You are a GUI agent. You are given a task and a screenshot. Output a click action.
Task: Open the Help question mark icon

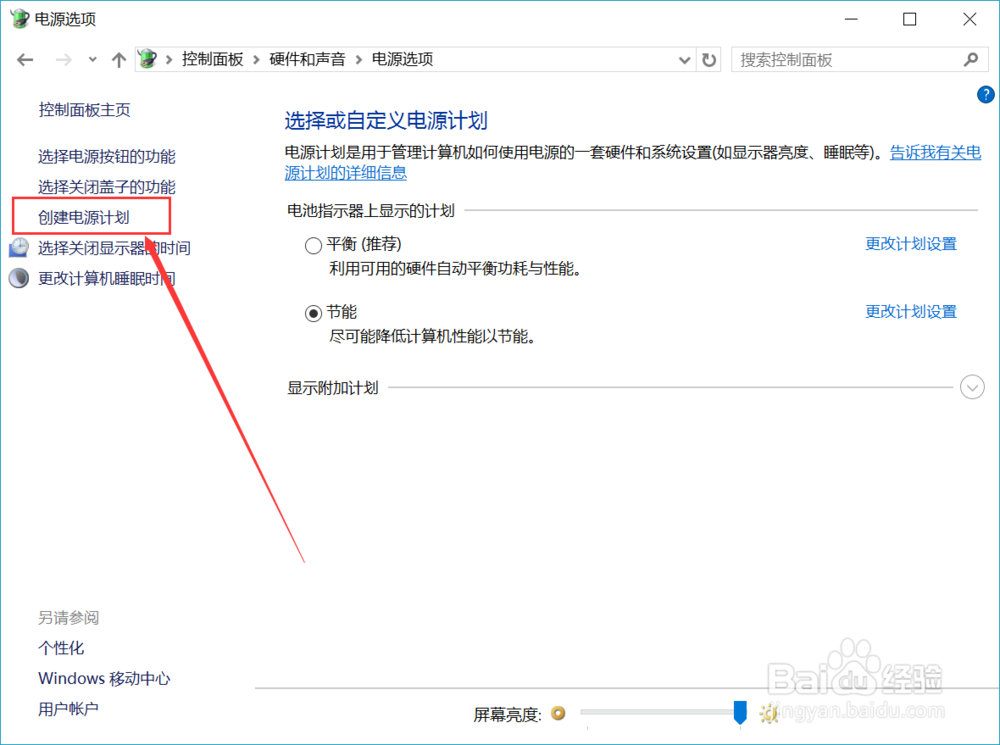coord(985,94)
